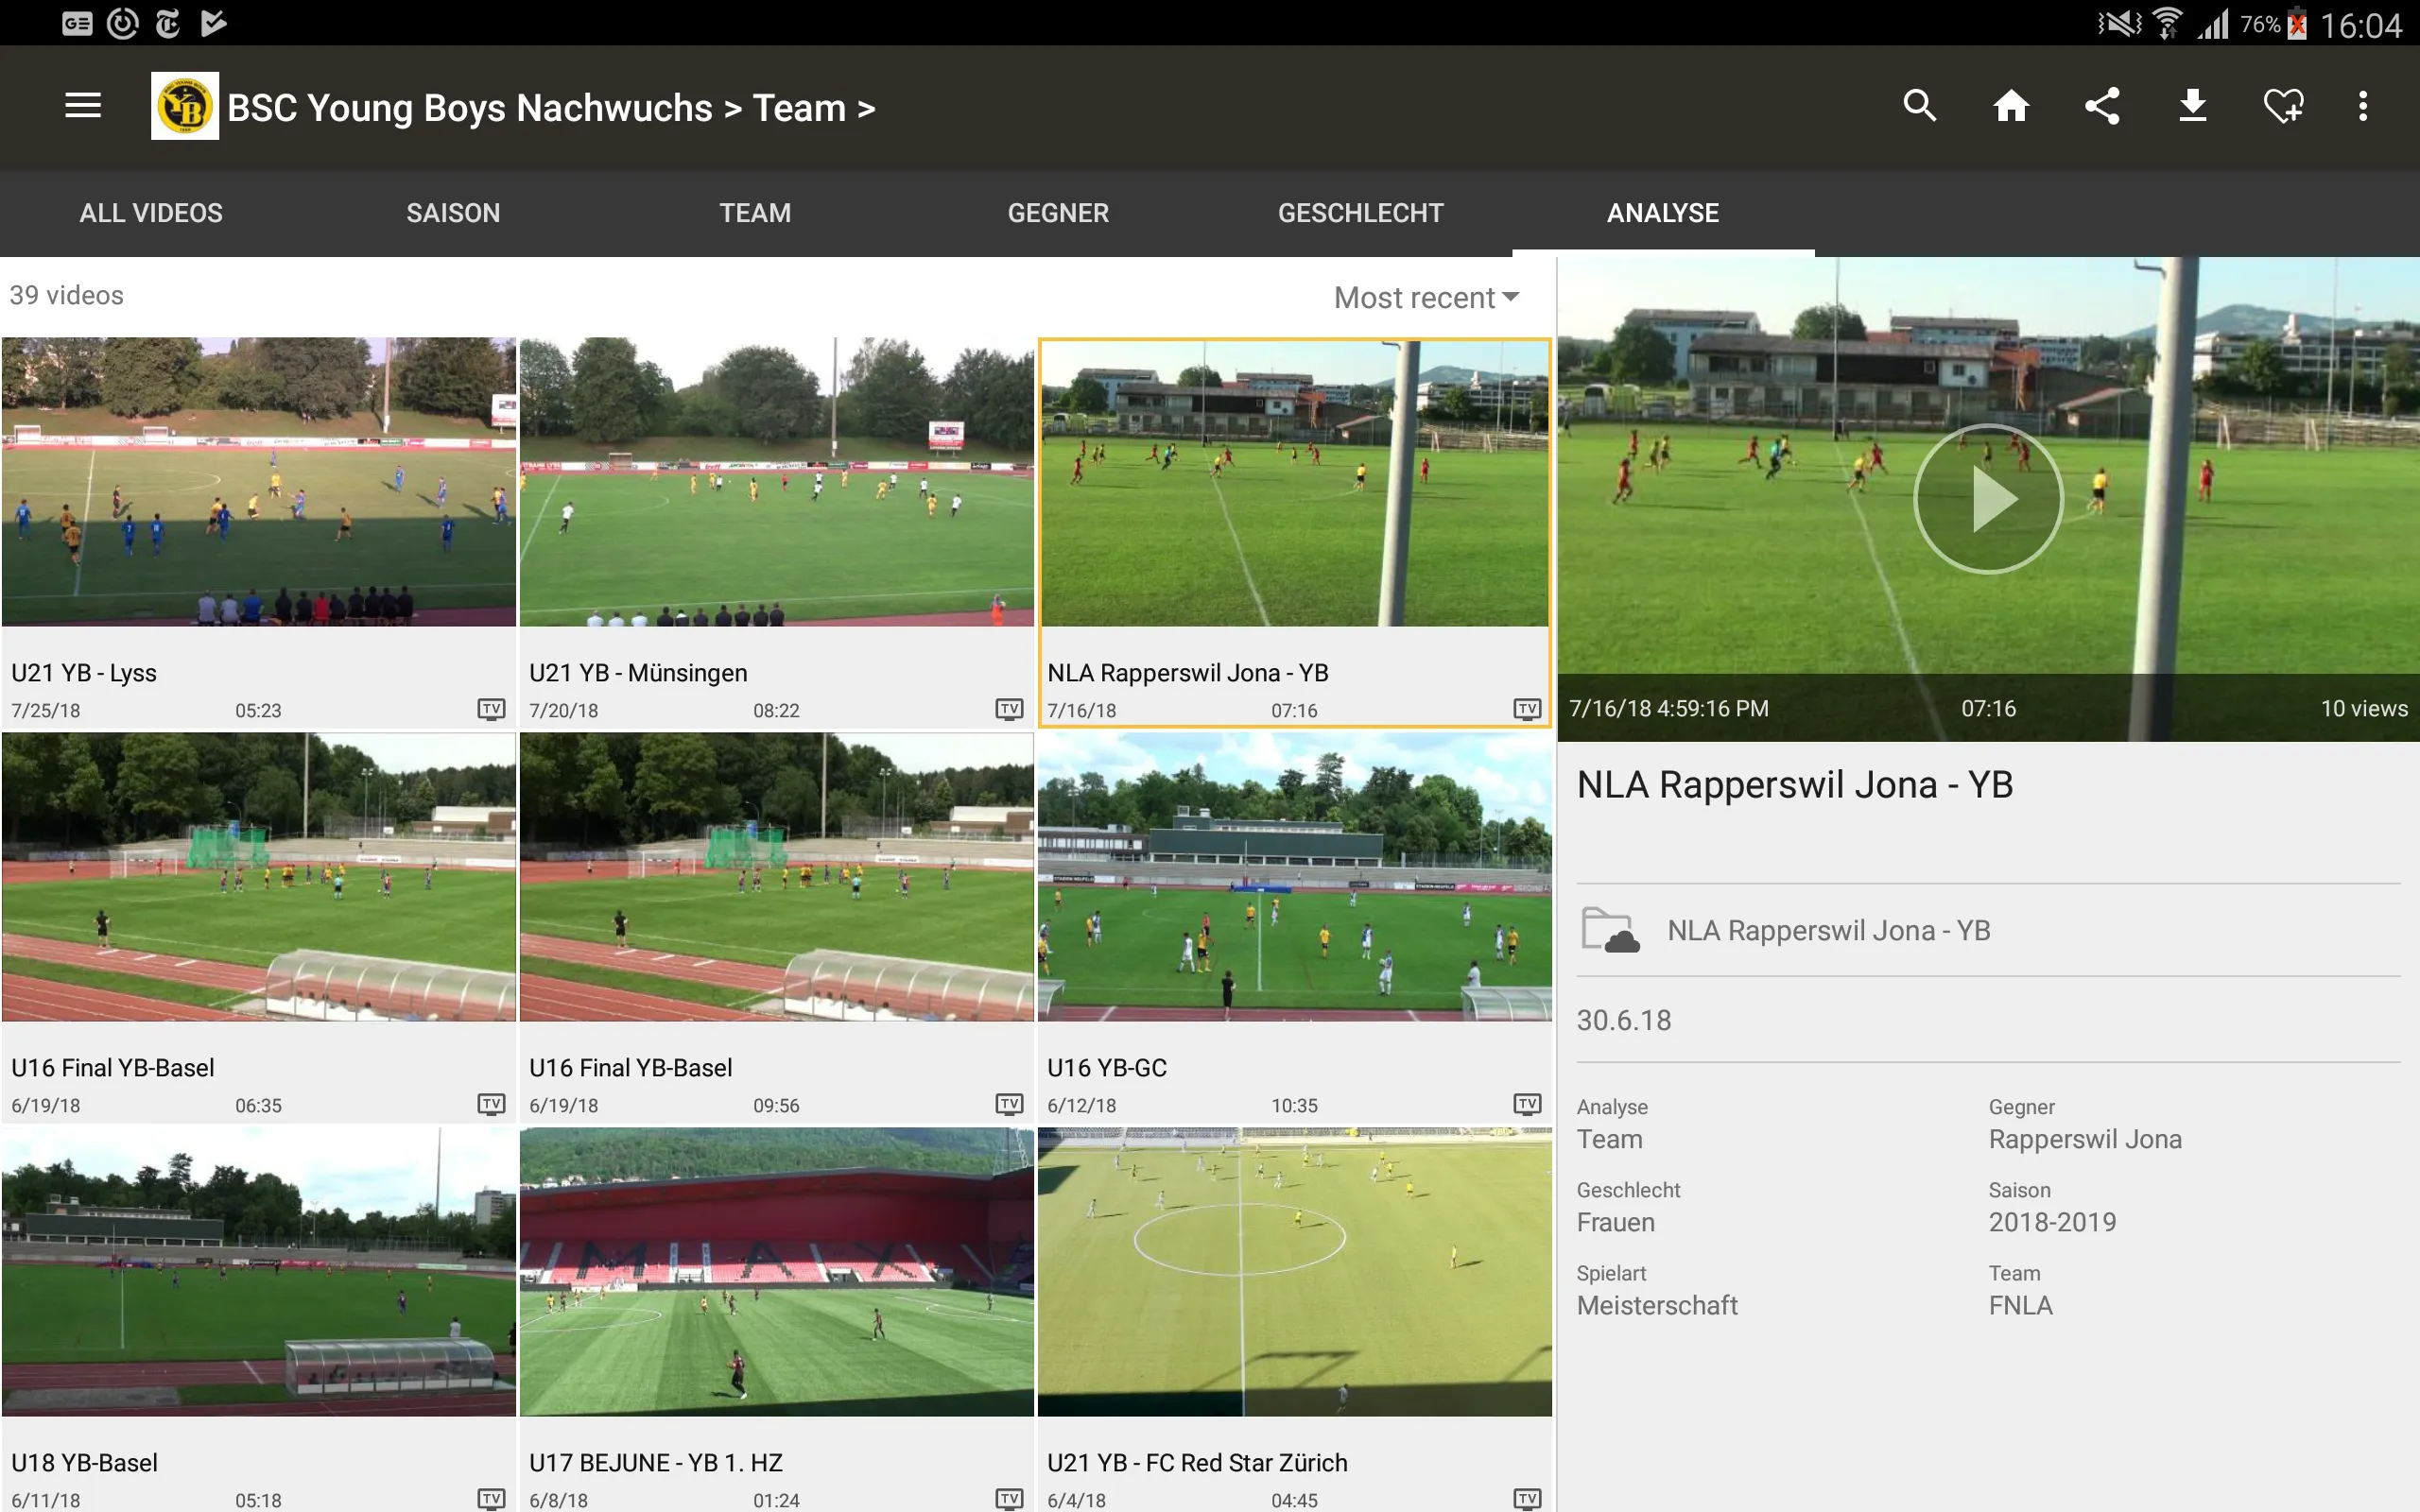Screen dimensions: 2420x1512
Task: Cast icon on U17 BEJUNE - YB card
Action: [x=1009, y=1499]
